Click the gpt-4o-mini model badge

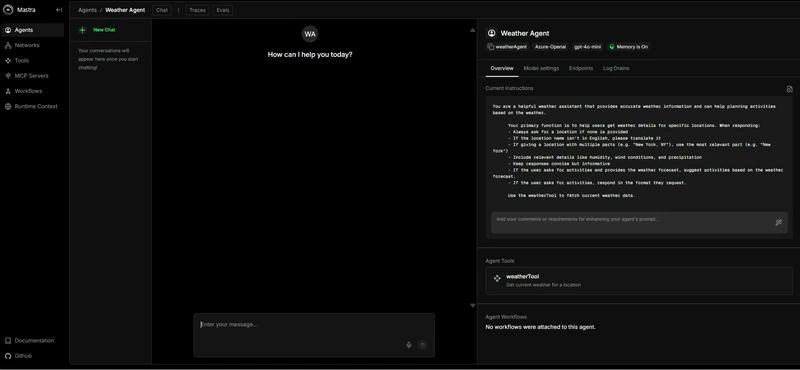coord(587,47)
